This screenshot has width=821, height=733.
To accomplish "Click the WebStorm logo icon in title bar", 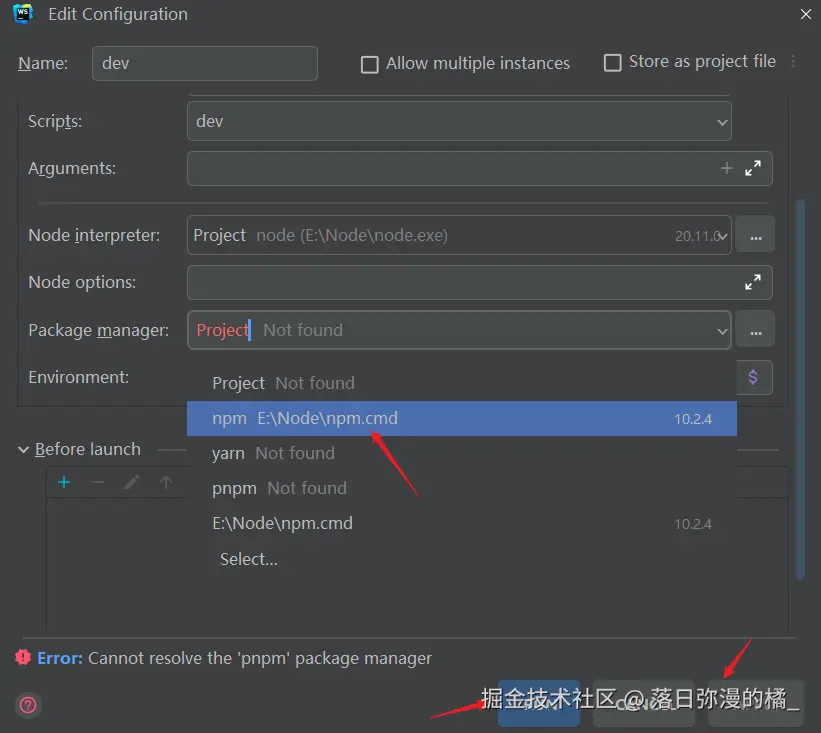I will click(x=23, y=14).
